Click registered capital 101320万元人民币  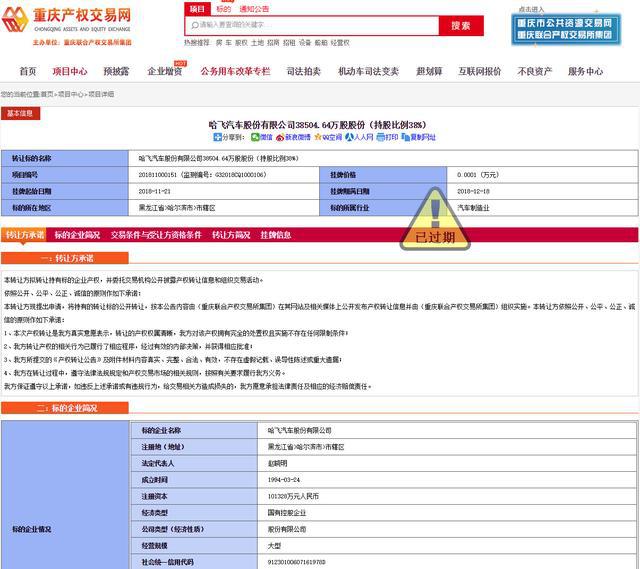coord(293,496)
